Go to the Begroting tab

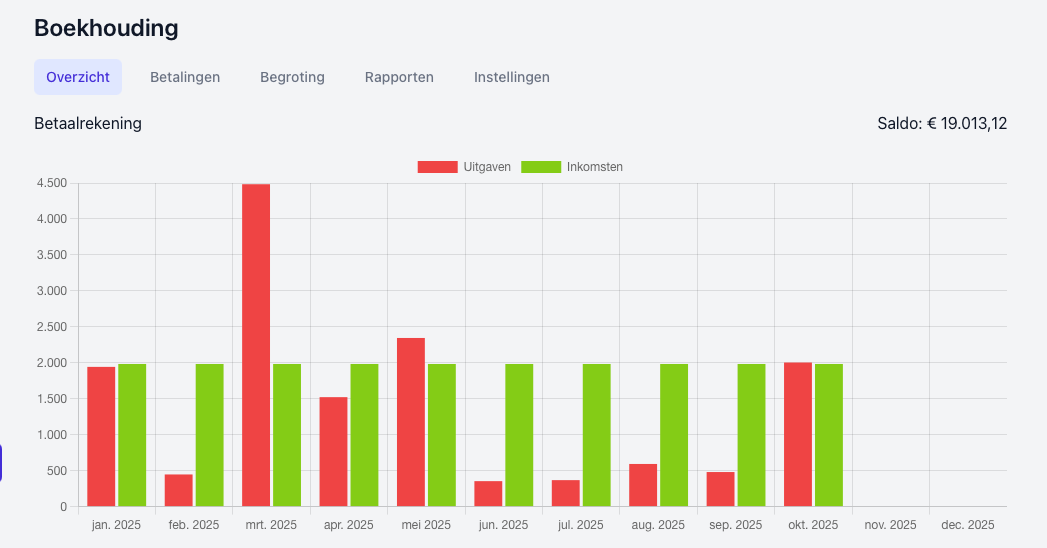[x=292, y=77]
